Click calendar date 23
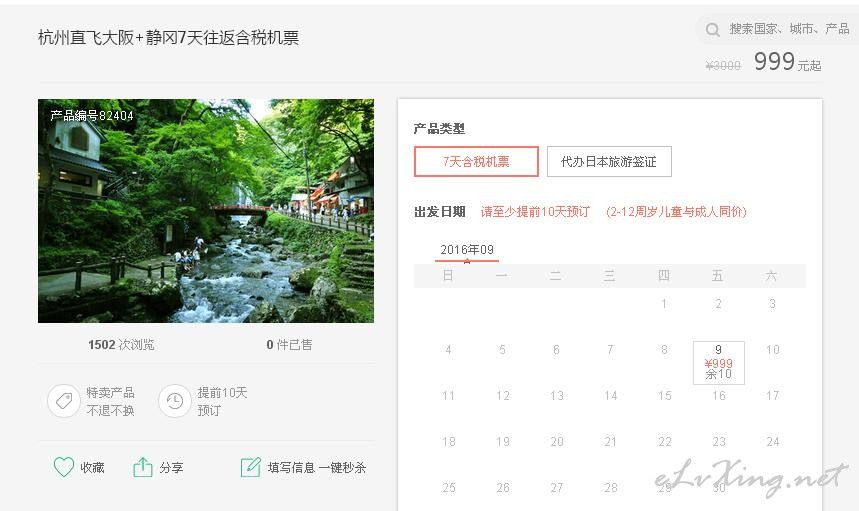Viewport: 859px width, 511px height. pos(719,441)
